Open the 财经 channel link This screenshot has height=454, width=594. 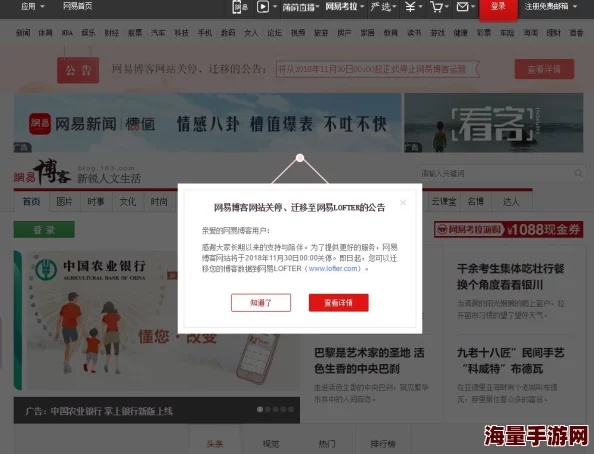[111, 33]
